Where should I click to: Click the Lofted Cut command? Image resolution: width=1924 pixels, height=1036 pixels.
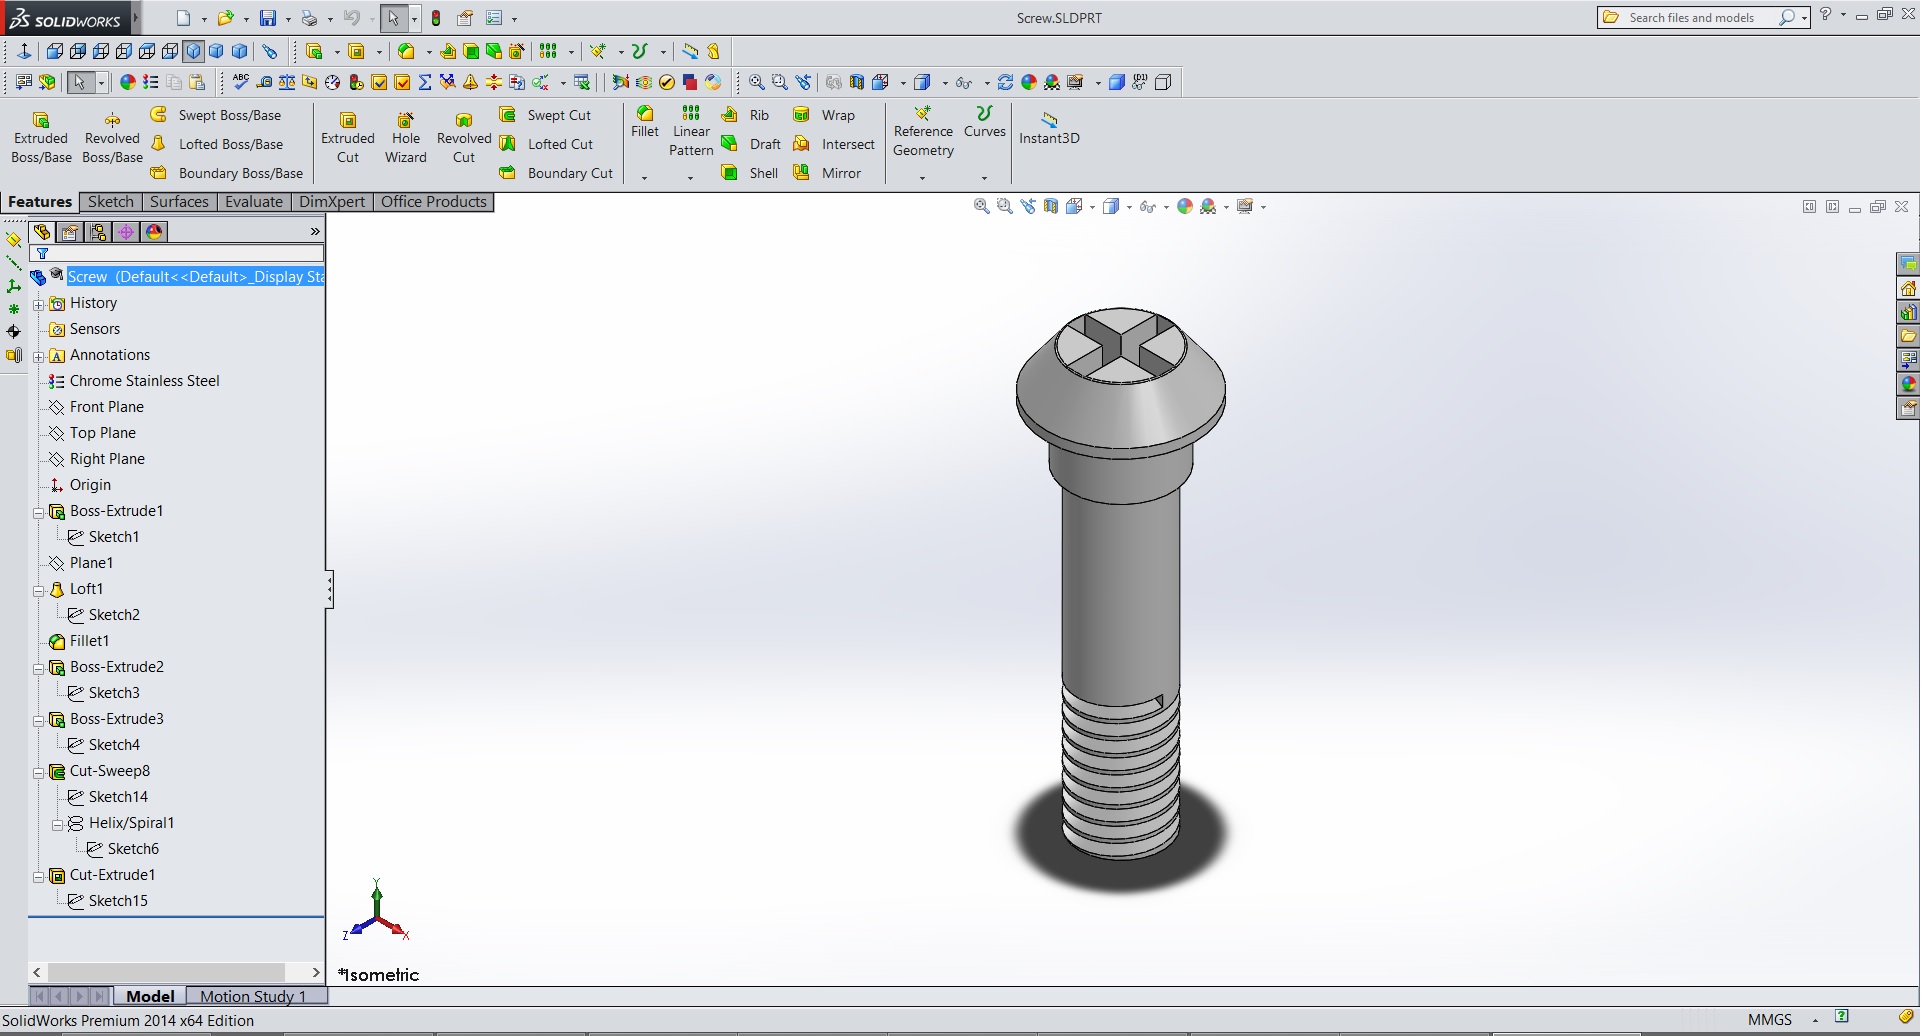pyautogui.click(x=546, y=144)
